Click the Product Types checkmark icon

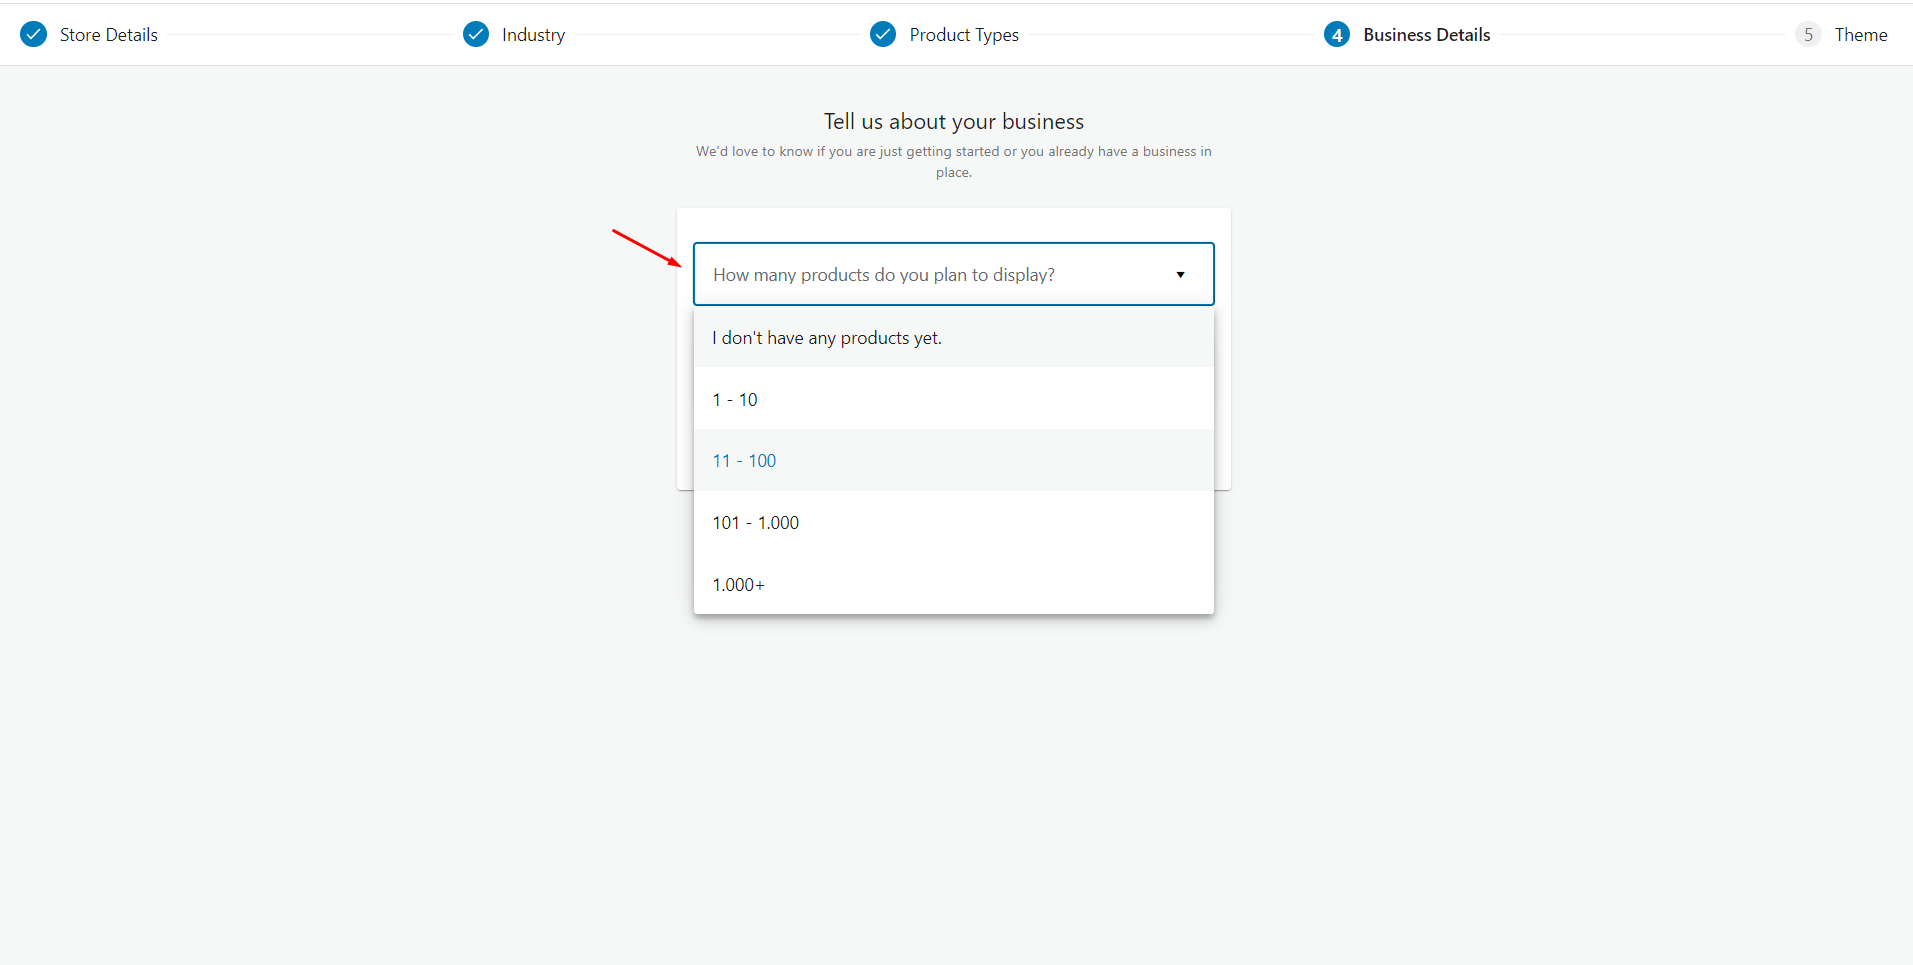tap(883, 35)
